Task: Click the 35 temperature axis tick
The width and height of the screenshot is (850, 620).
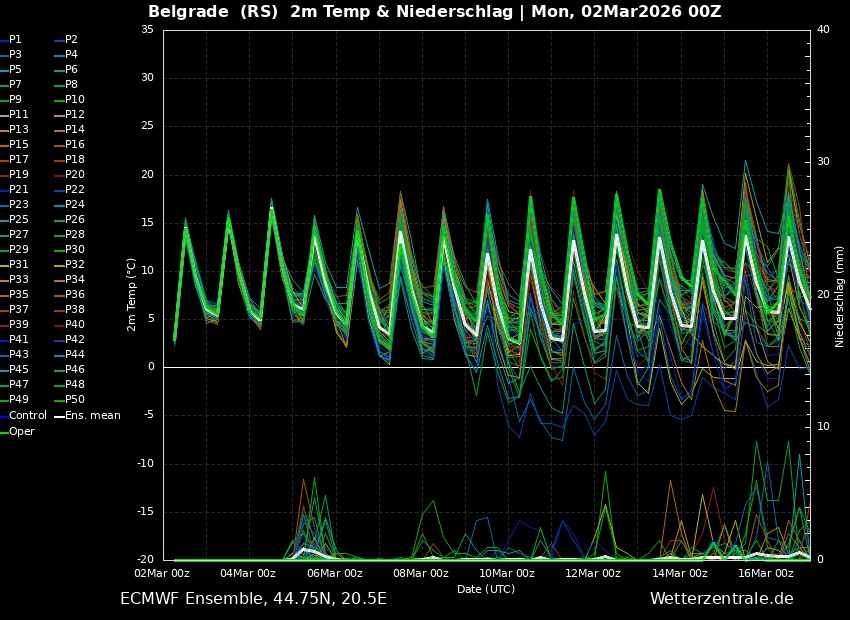Action: [146, 30]
